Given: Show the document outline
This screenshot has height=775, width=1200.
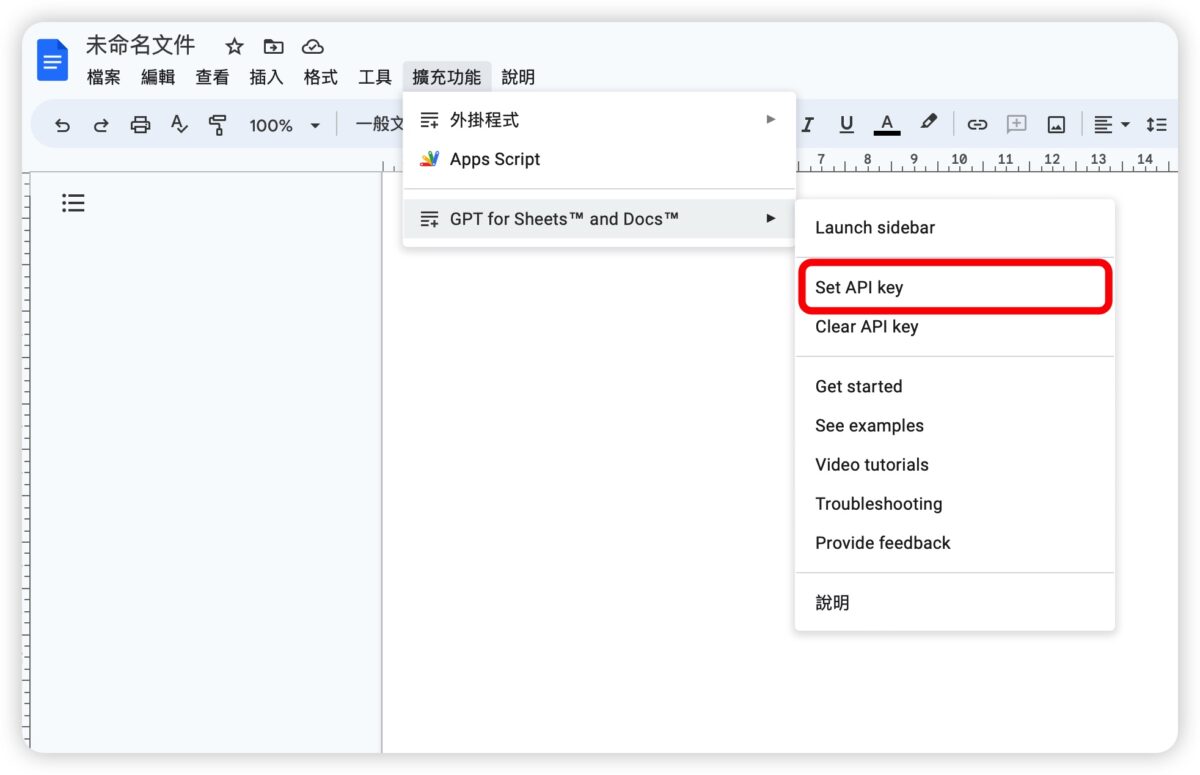Looking at the screenshot, I should [x=73, y=203].
